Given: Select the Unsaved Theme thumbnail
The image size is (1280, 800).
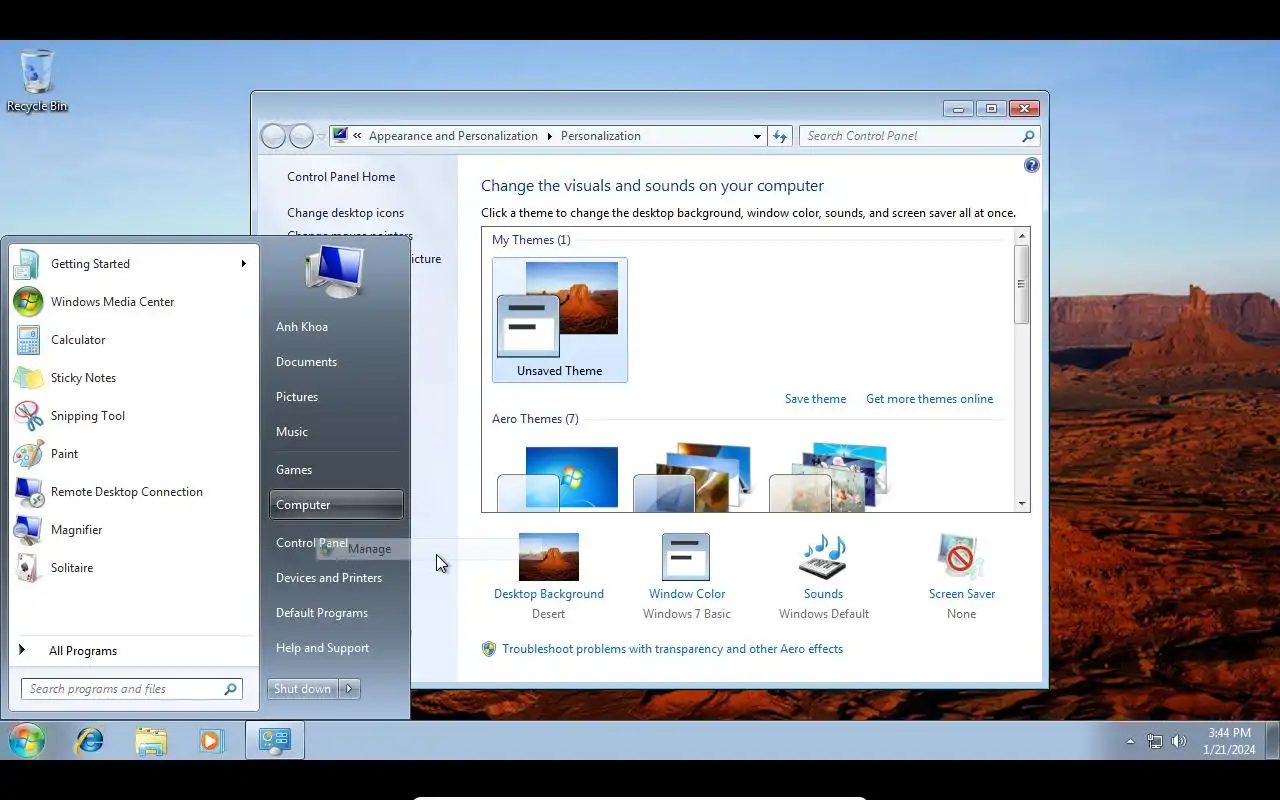Looking at the screenshot, I should click(x=560, y=320).
